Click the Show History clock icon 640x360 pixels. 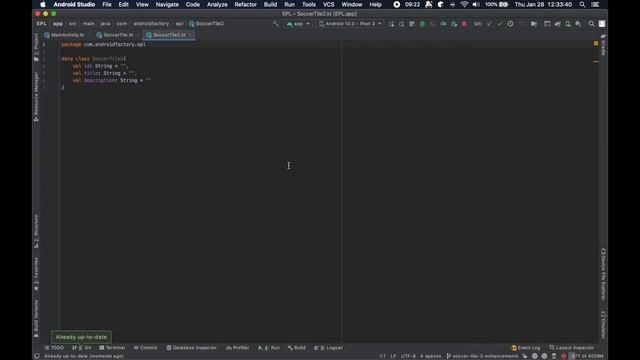(510, 24)
